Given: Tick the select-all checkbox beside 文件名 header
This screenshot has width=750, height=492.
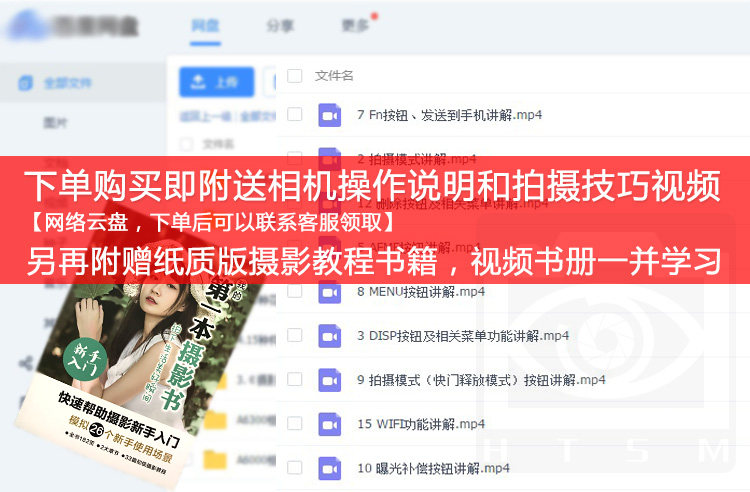Looking at the screenshot, I should 294,76.
